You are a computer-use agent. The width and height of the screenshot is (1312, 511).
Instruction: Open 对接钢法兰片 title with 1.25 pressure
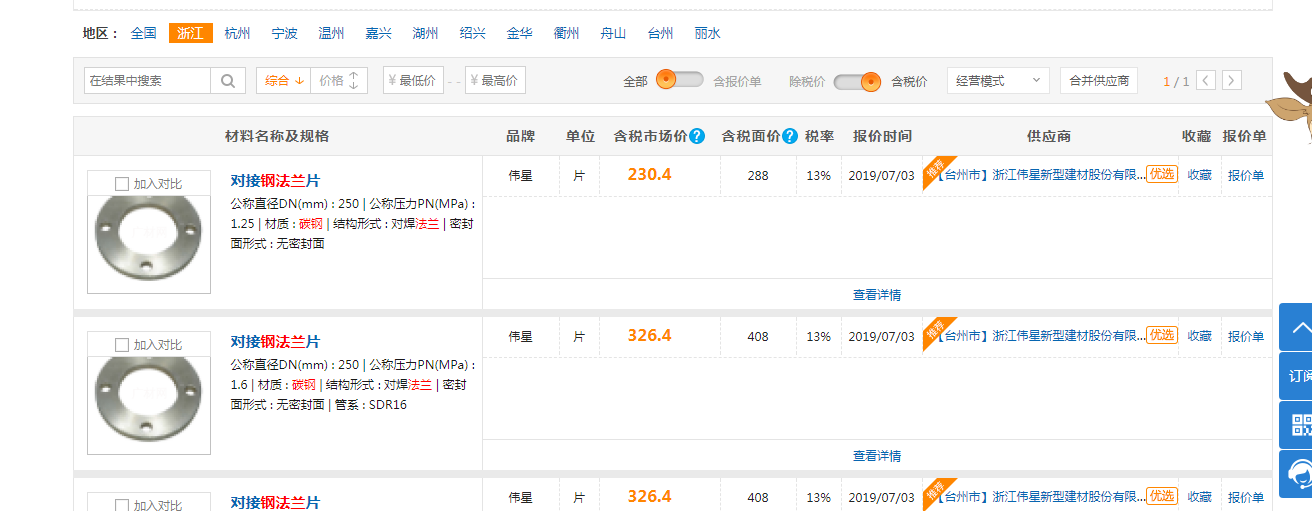[x=276, y=181]
